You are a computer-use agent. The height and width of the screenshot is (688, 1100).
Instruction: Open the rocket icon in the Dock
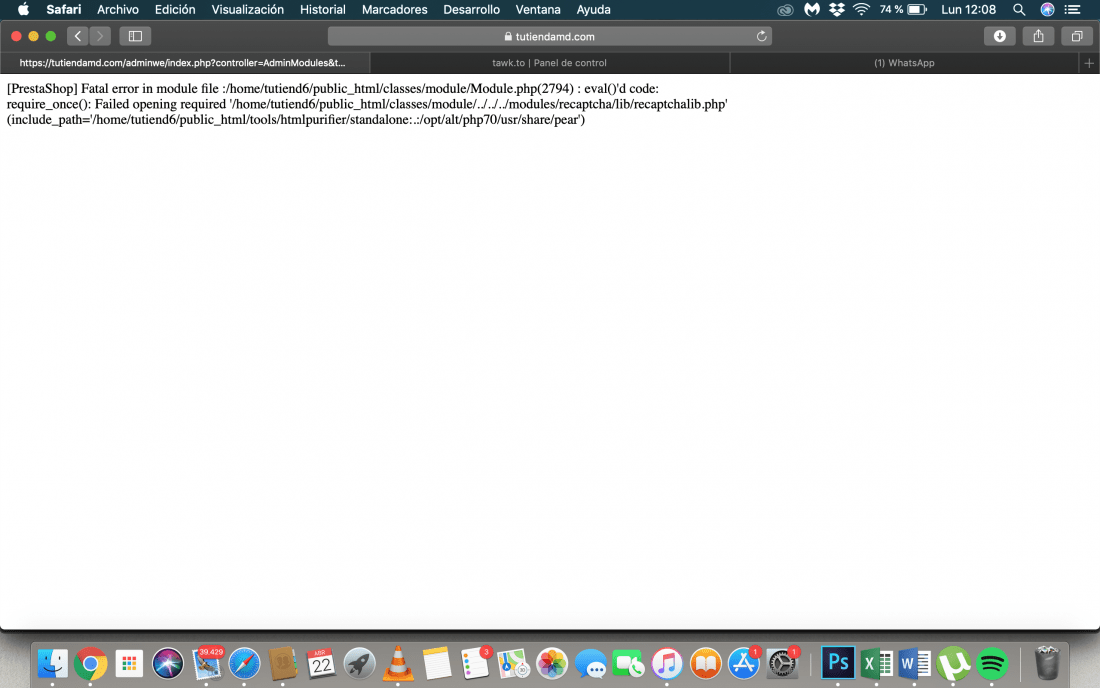tap(359, 663)
